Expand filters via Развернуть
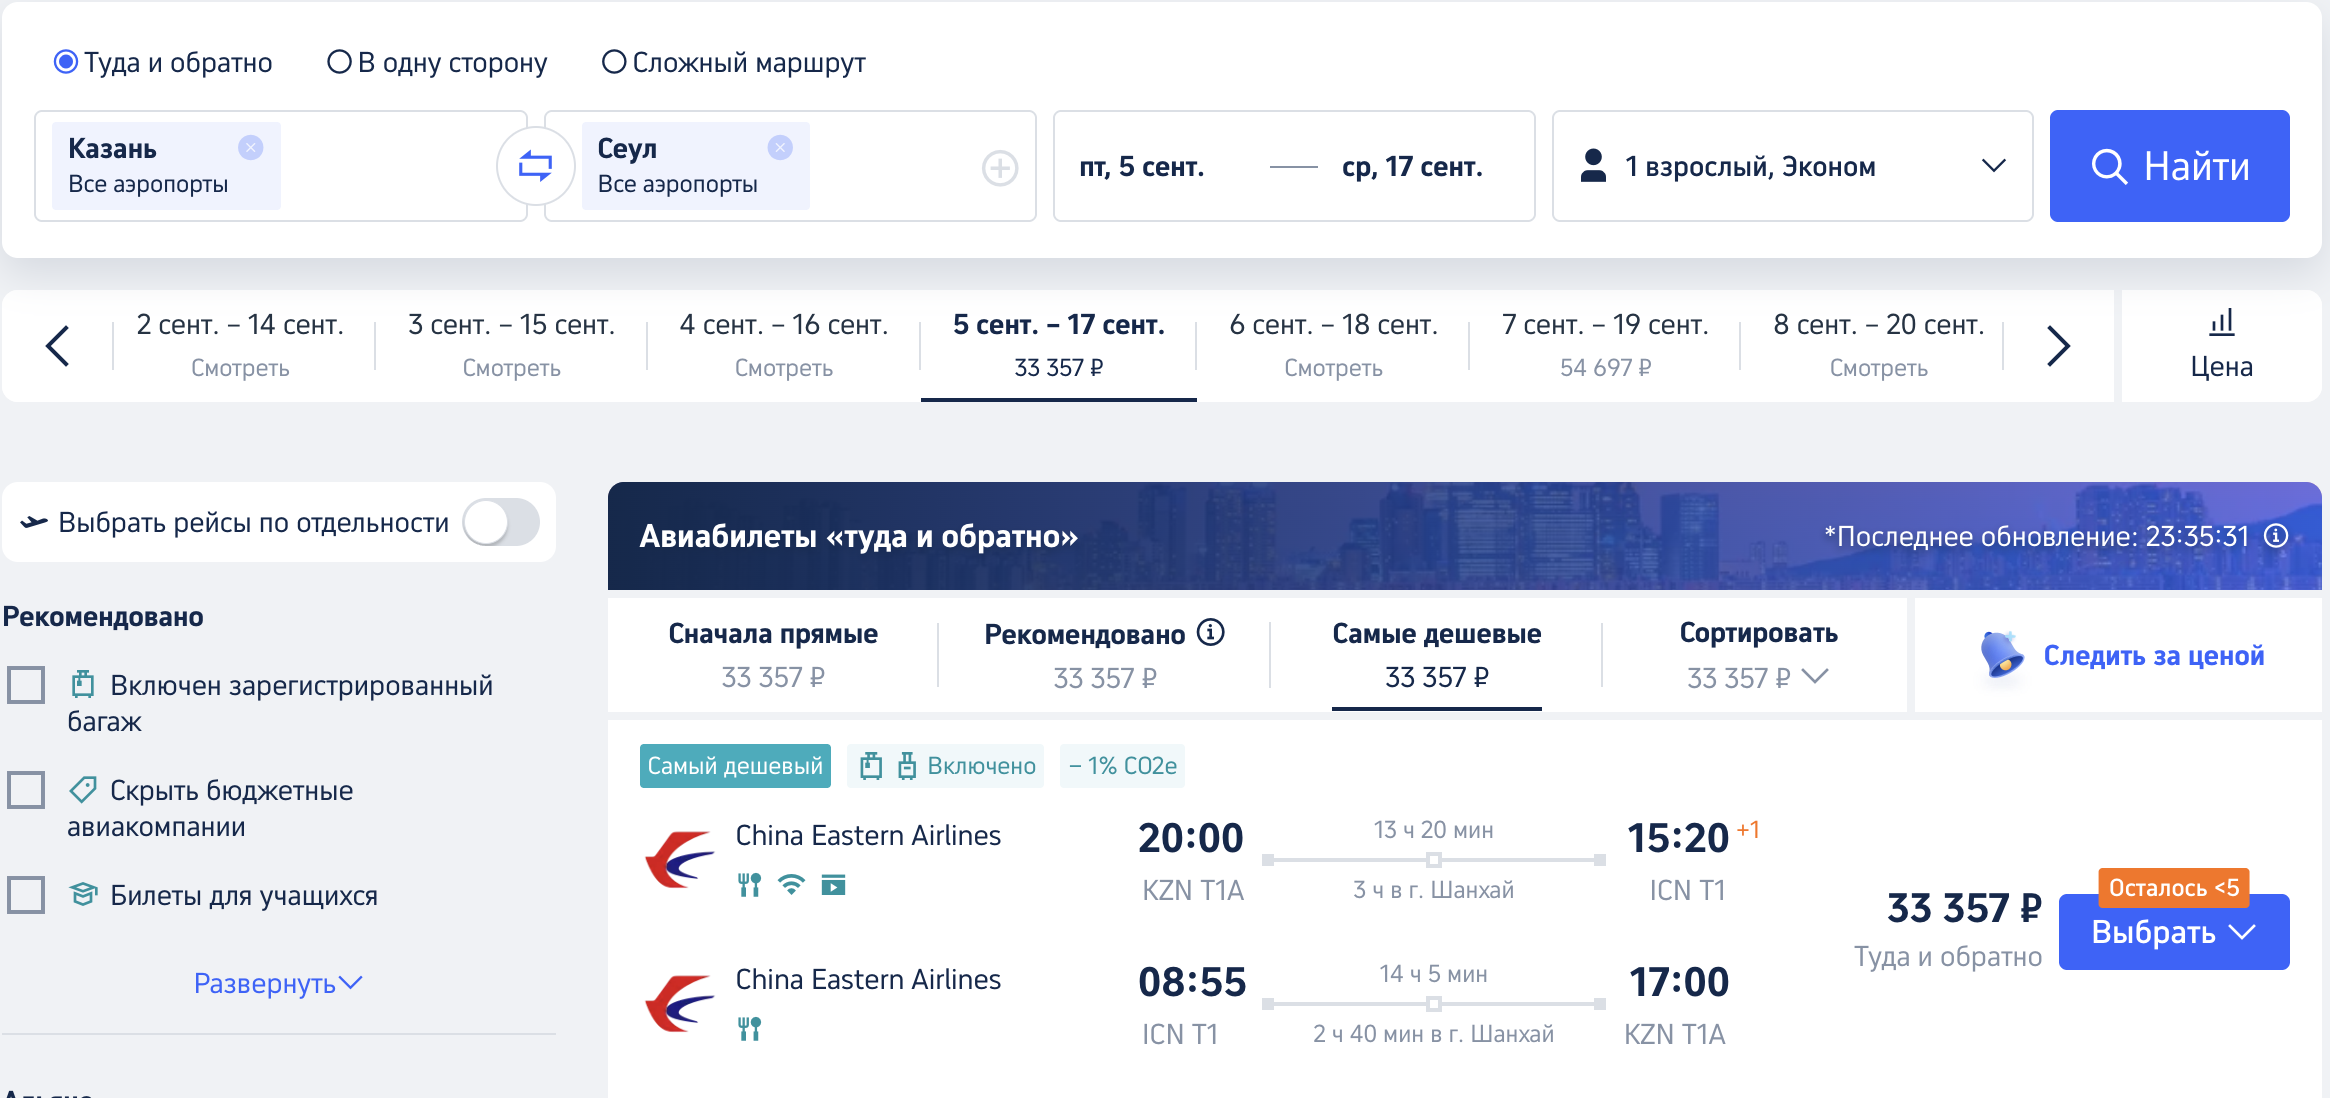The height and width of the screenshot is (1098, 2330). (x=278, y=984)
